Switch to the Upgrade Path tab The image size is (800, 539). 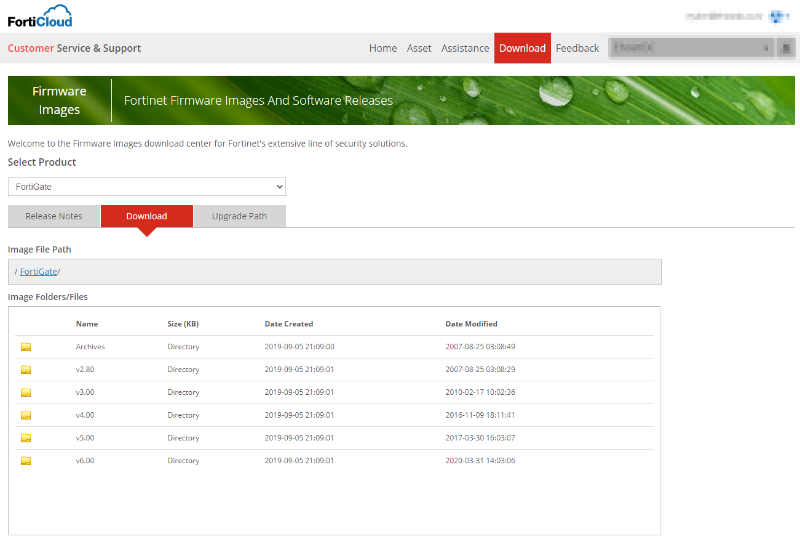pyautogui.click(x=240, y=216)
